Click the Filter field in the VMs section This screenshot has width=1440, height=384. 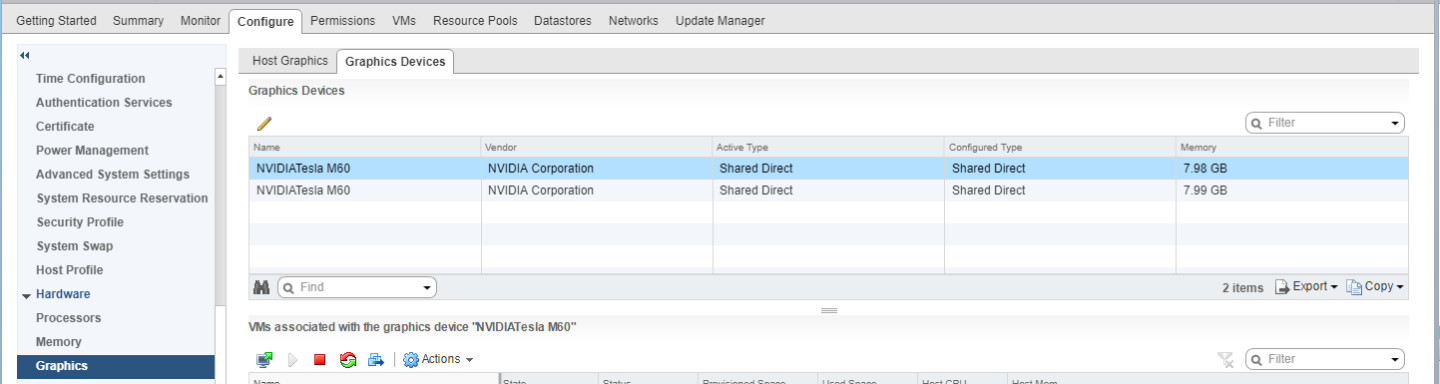pos(1324,359)
